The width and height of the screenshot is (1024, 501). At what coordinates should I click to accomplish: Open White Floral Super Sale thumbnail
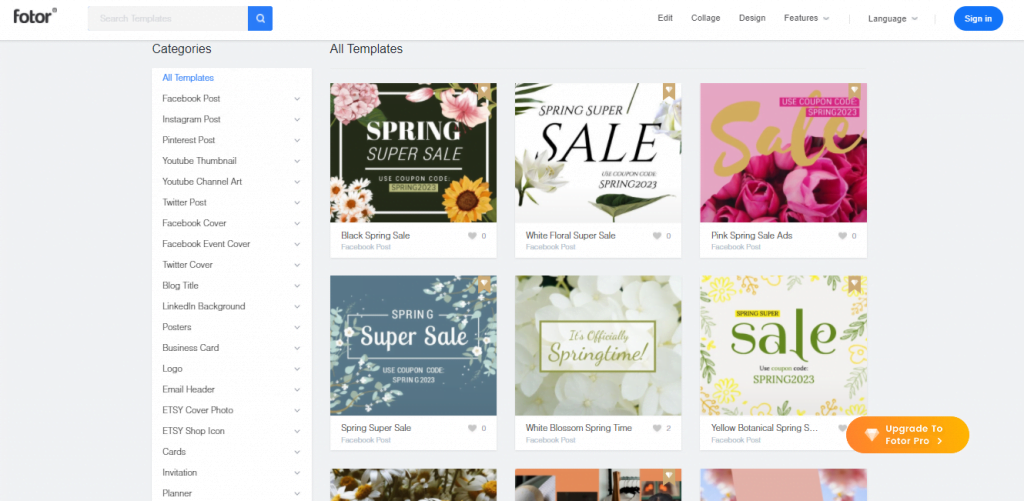[598, 153]
